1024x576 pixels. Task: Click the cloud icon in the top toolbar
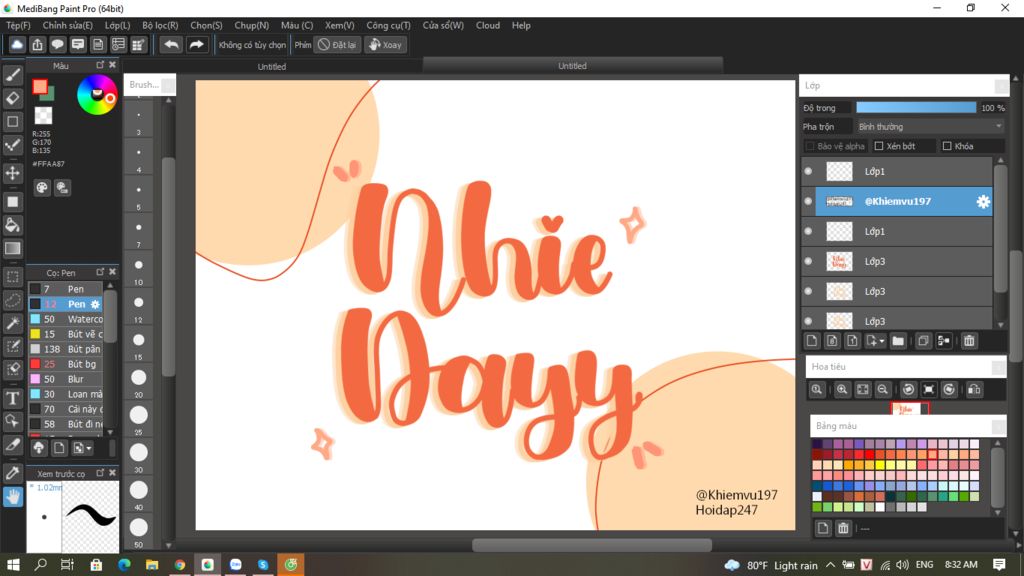(x=17, y=44)
